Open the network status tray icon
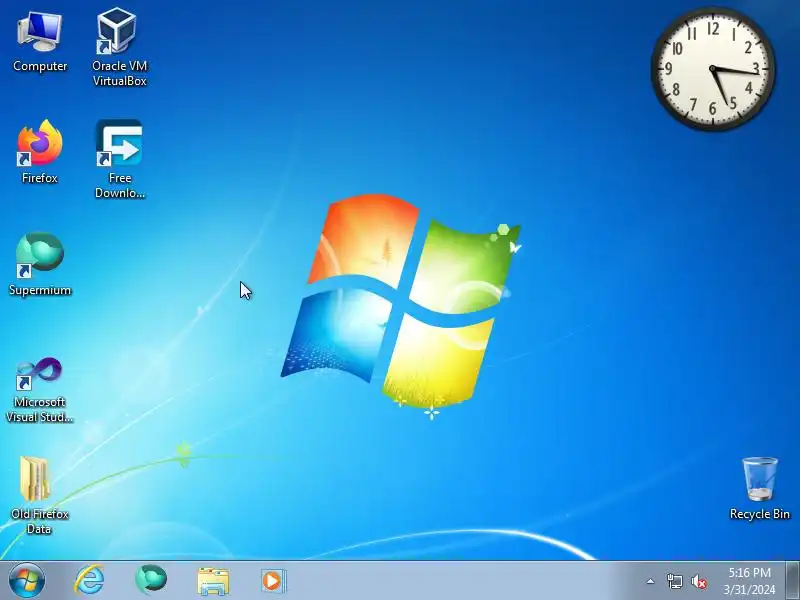 (x=674, y=581)
